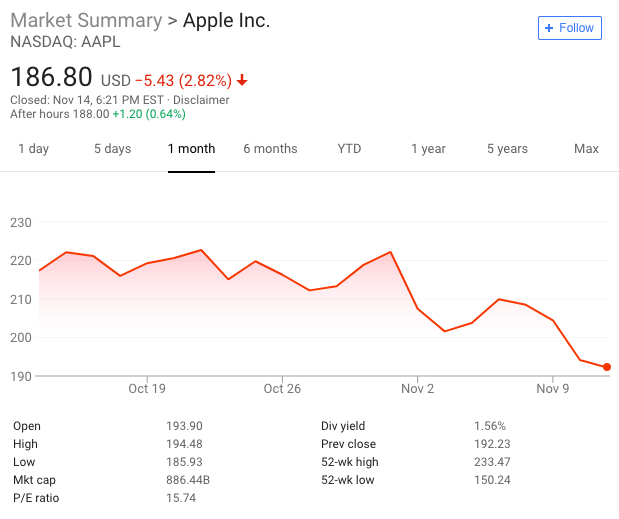Select the 1 month tab
The width and height of the screenshot is (619, 519).
[191, 149]
